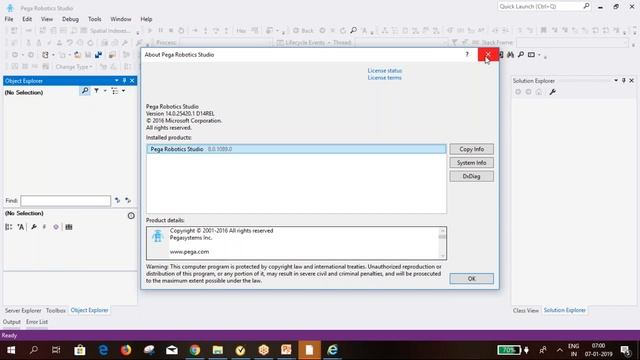Click the Back navigation button in toolbar
The height and width of the screenshot is (360, 640).
(x=303, y=31)
